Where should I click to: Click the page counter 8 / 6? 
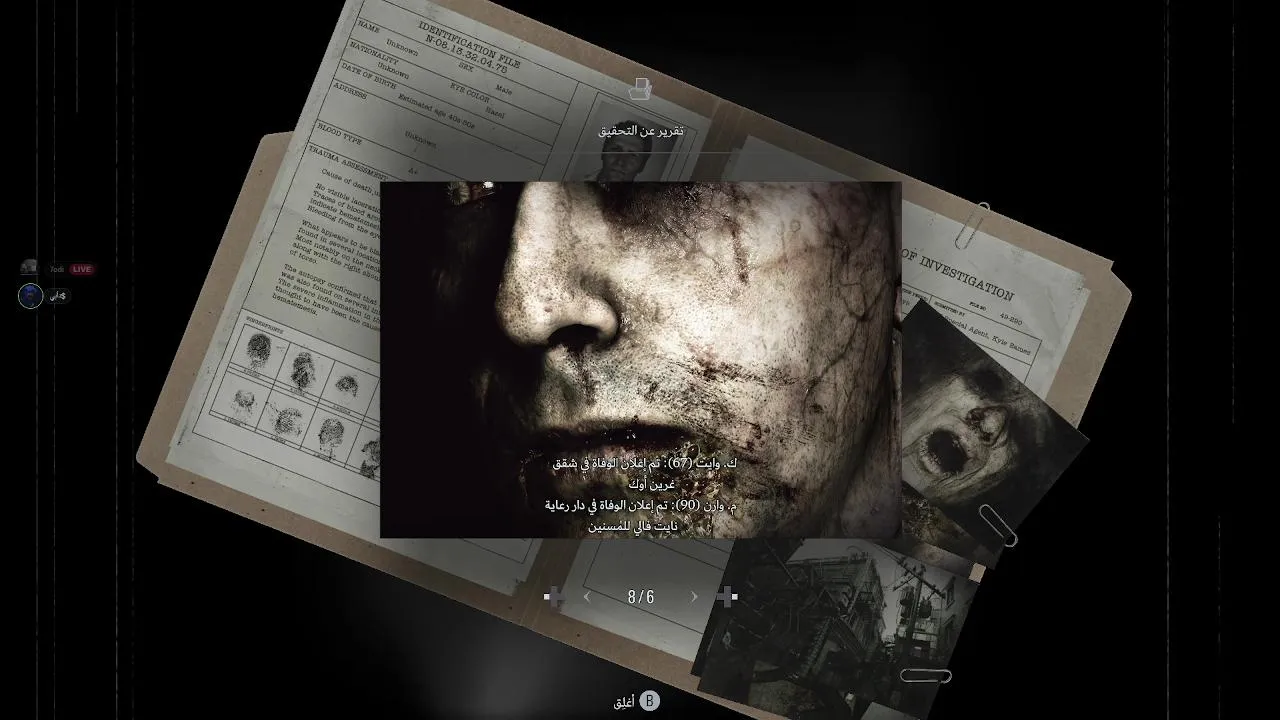click(641, 597)
